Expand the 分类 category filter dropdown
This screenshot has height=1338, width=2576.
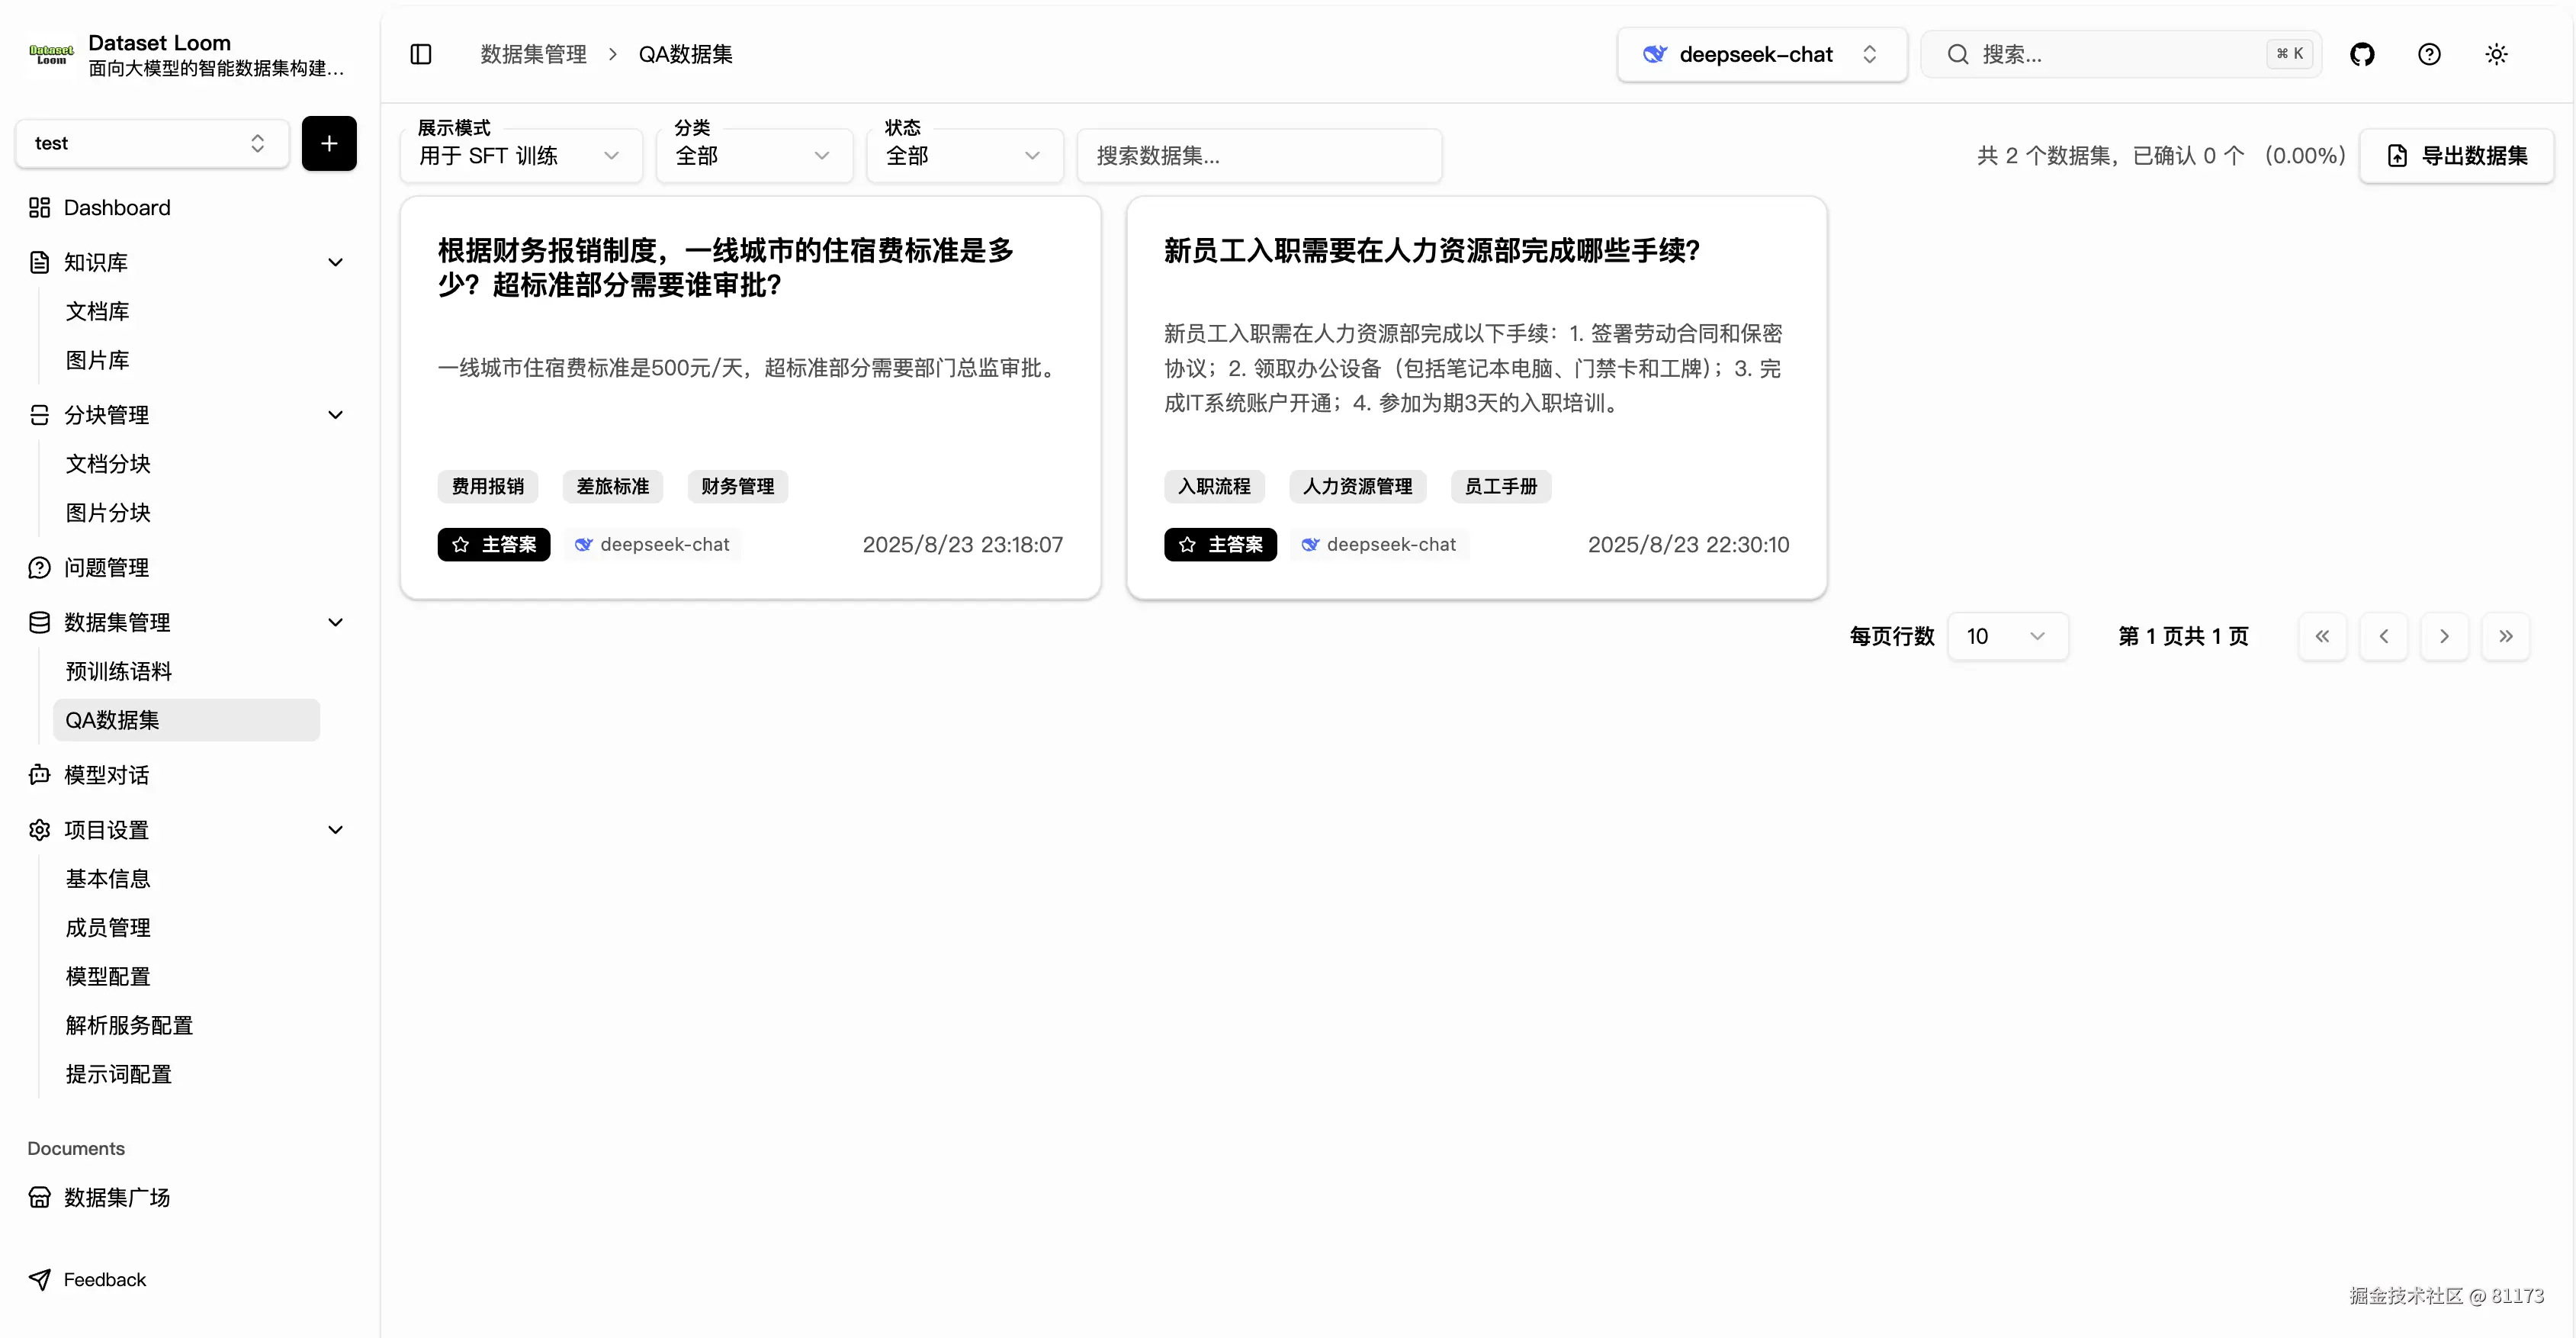tap(753, 155)
